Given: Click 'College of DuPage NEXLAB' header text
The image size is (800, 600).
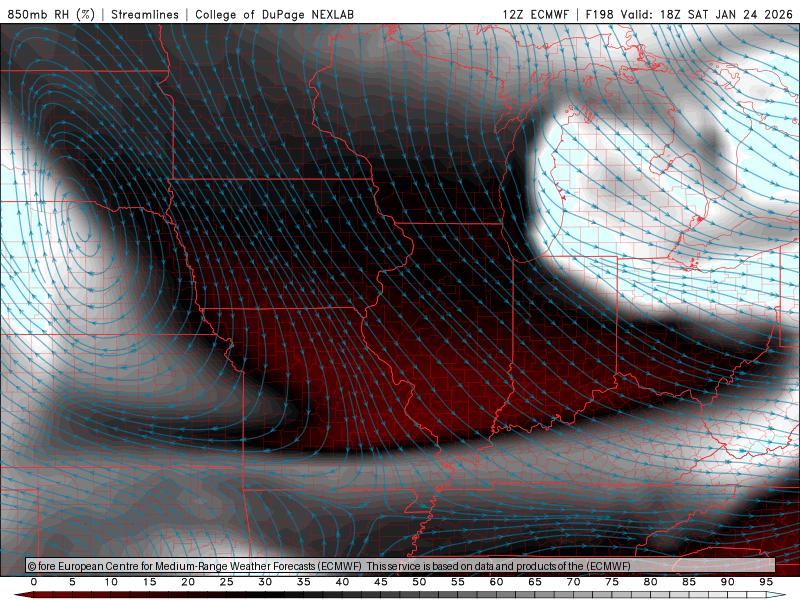Looking at the screenshot, I should pyautogui.click(x=274, y=14).
